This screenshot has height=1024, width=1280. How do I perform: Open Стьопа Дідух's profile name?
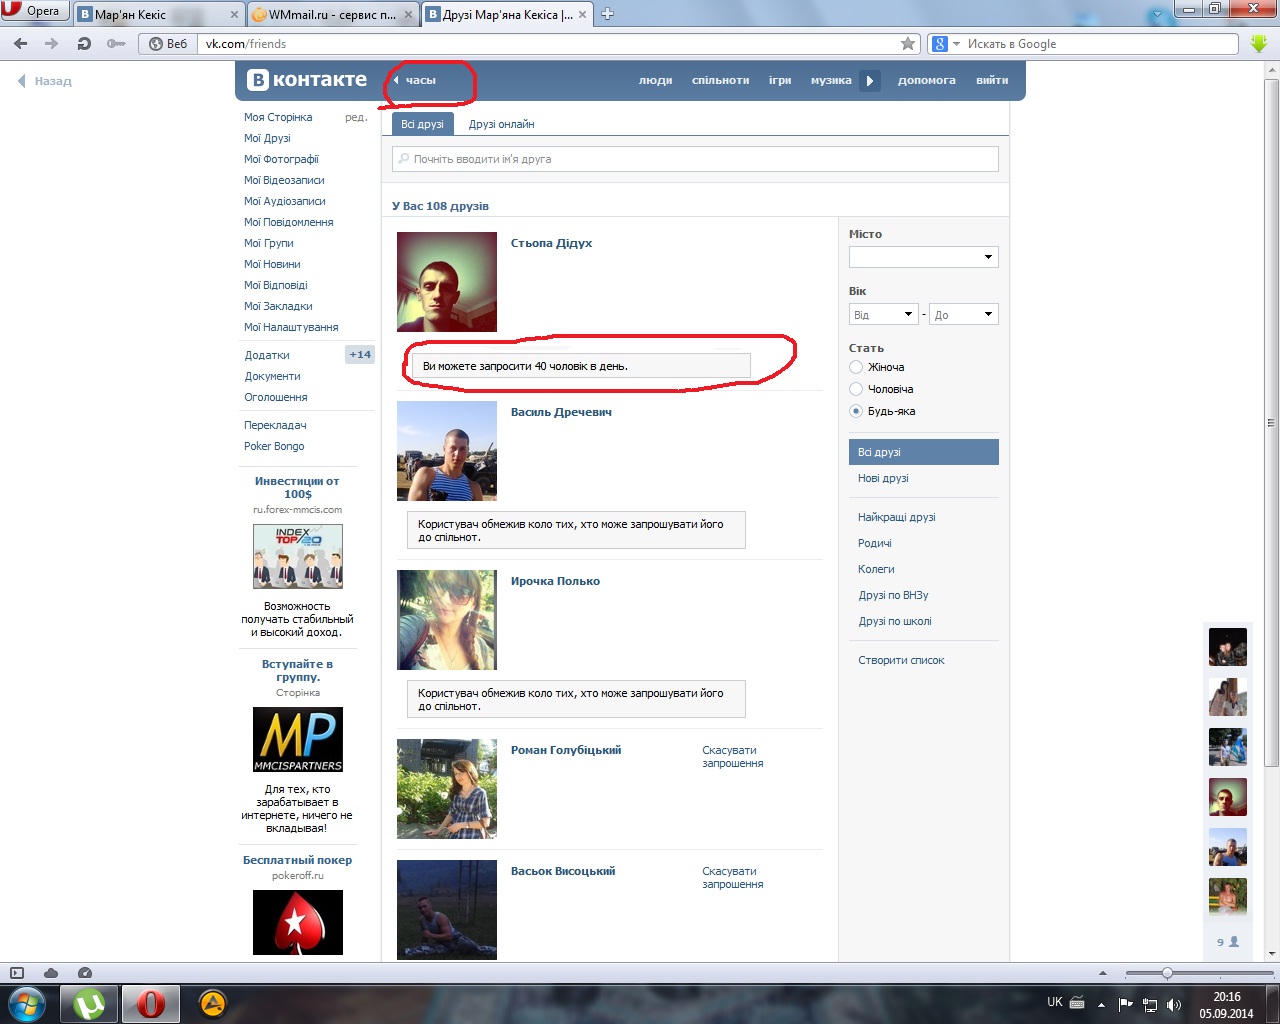tap(551, 243)
